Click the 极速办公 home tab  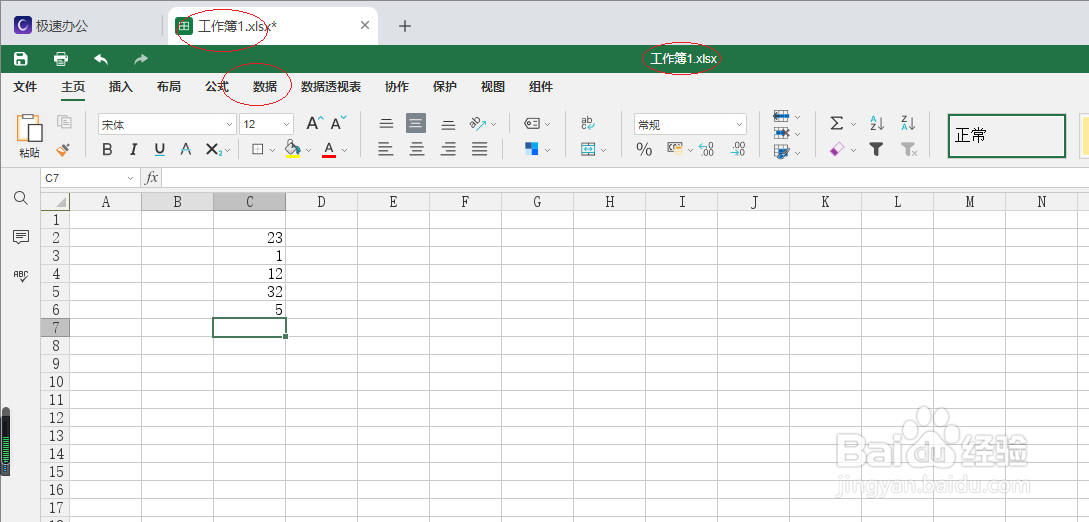[51, 26]
